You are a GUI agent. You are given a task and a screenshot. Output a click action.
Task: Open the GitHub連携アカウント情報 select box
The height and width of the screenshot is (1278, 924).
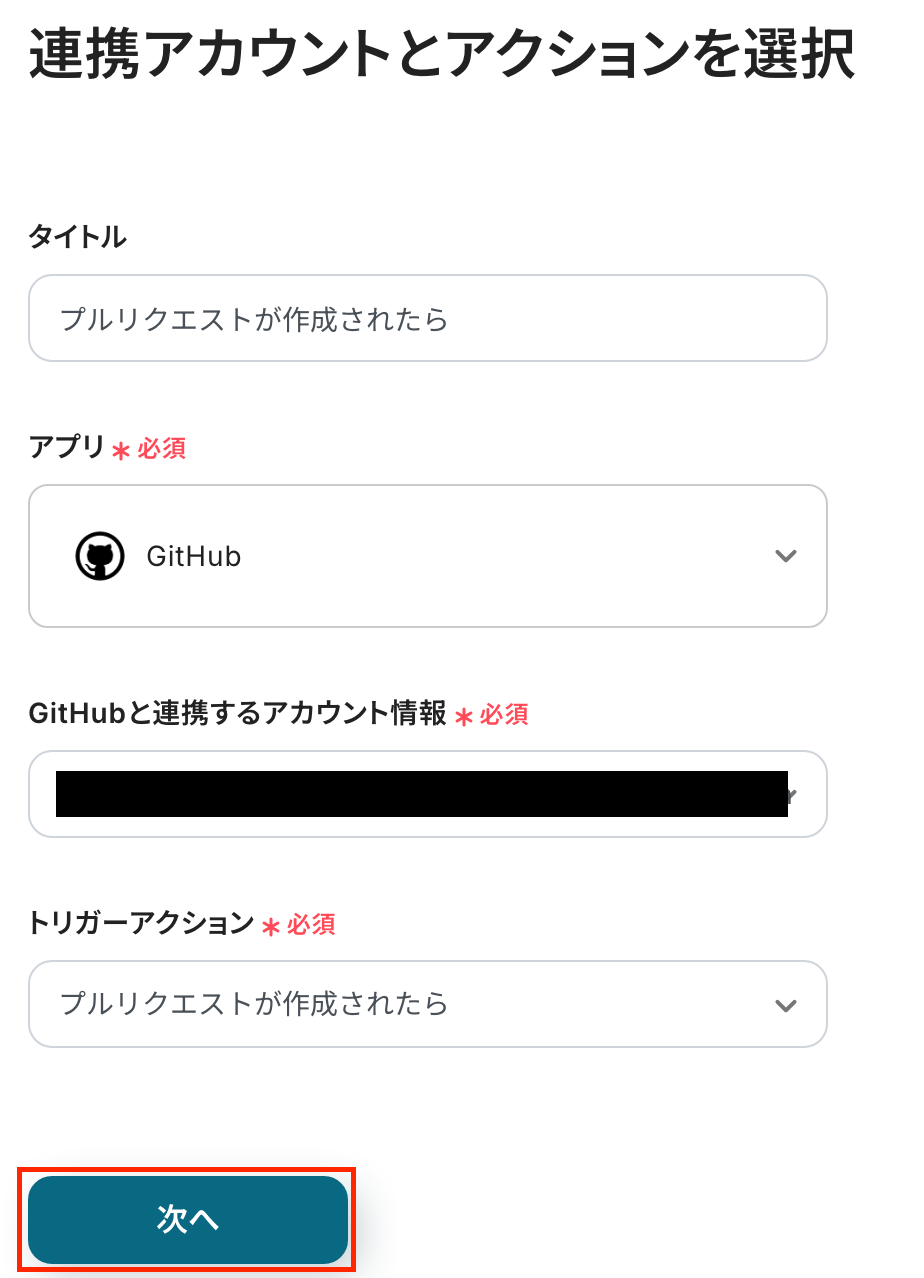(x=428, y=794)
